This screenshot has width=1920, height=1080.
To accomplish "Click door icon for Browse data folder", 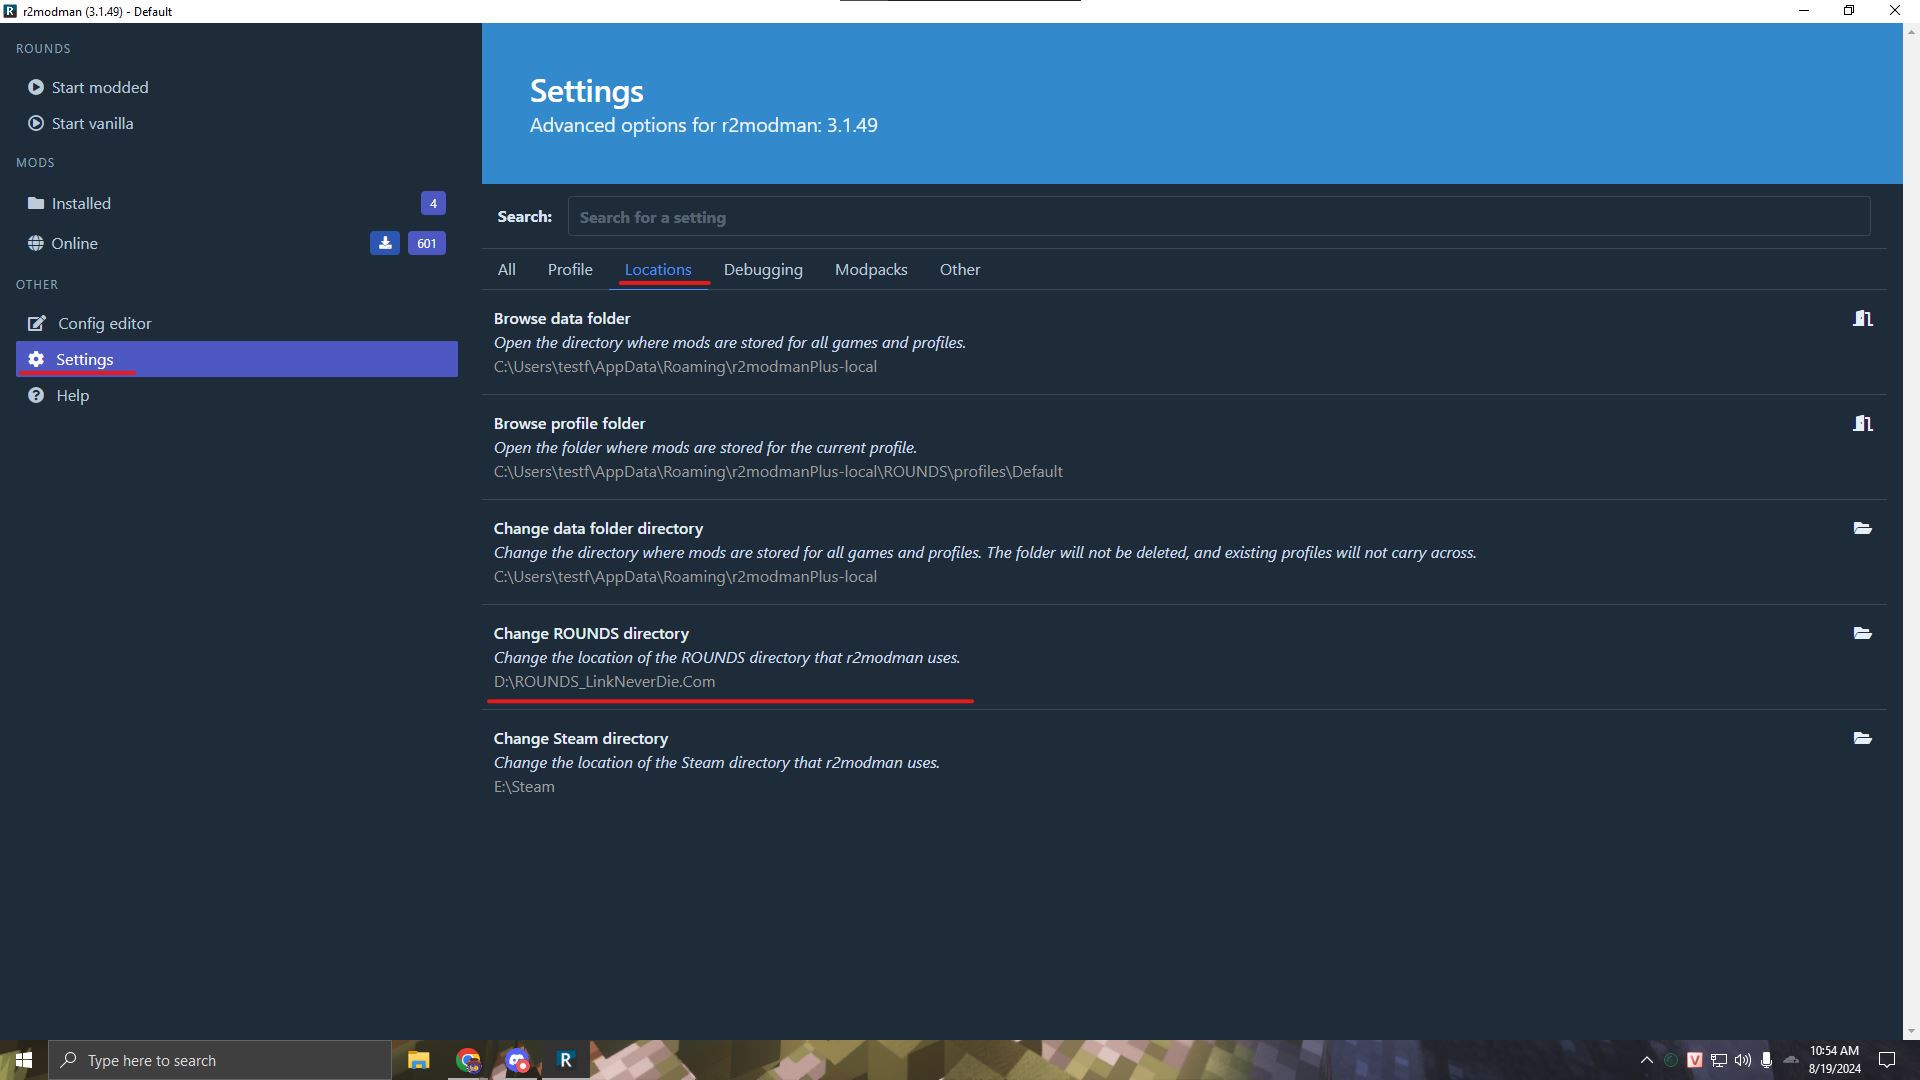I will coord(1862,319).
